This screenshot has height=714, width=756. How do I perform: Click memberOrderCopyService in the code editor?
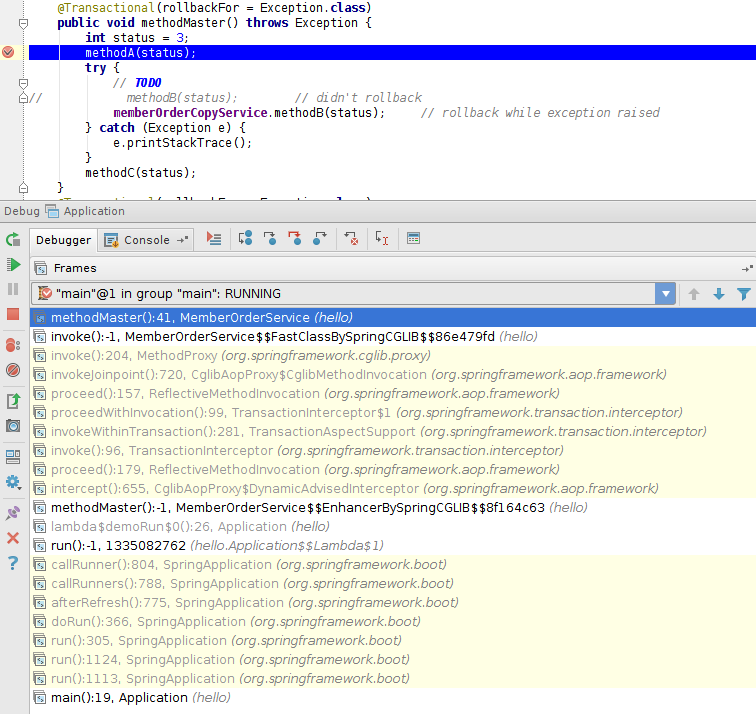(190, 113)
